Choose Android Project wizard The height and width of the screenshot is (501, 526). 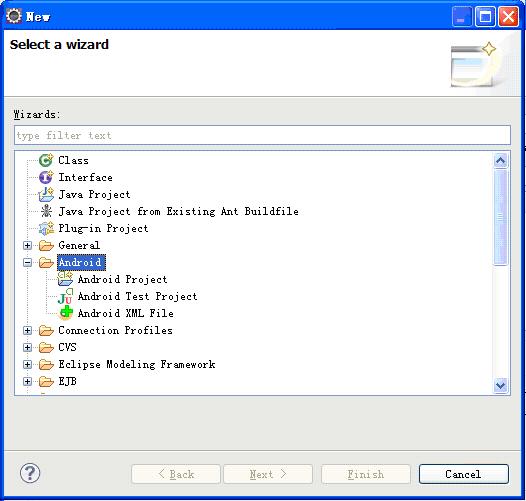(x=122, y=279)
